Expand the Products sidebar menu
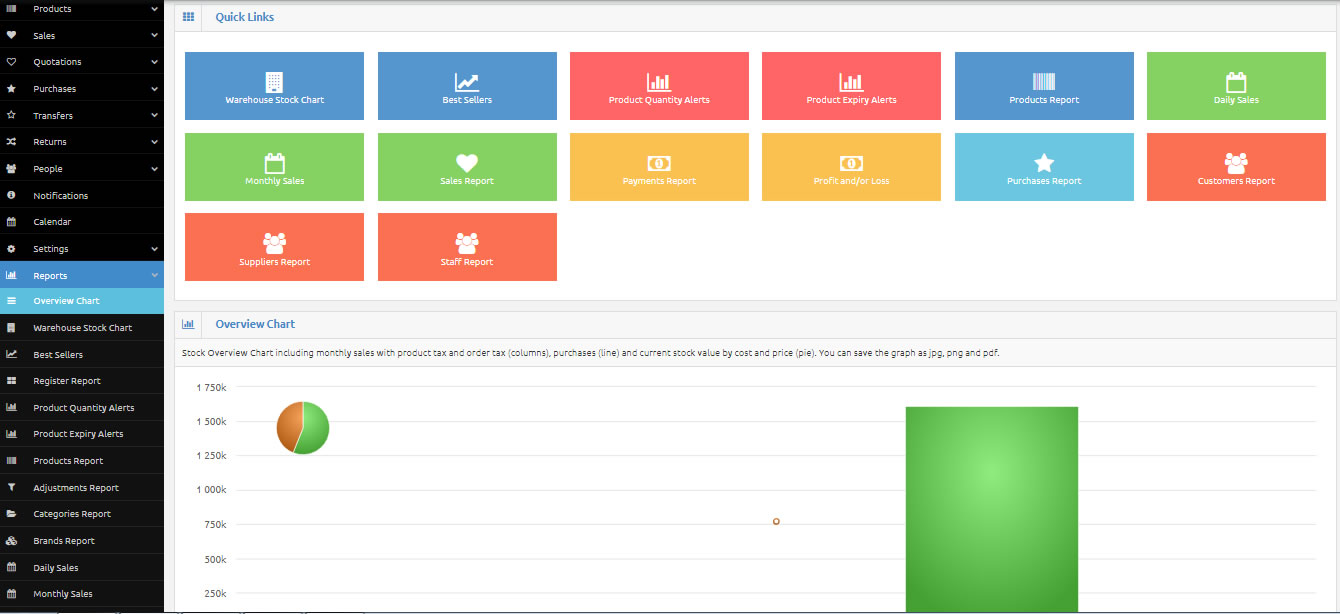Image resolution: width=1340 pixels, height=614 pixels. tap(82, 9)
